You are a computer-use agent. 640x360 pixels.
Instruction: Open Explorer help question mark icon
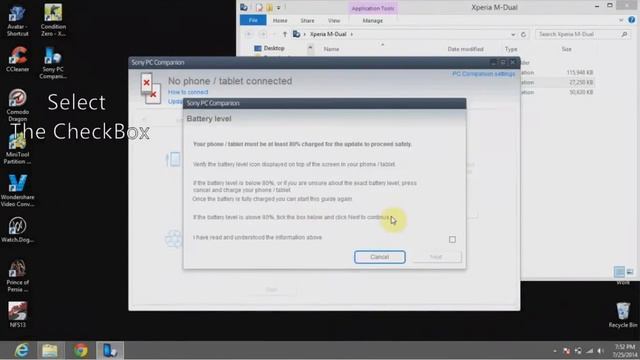pyautogui.click(x=631, y=20)
